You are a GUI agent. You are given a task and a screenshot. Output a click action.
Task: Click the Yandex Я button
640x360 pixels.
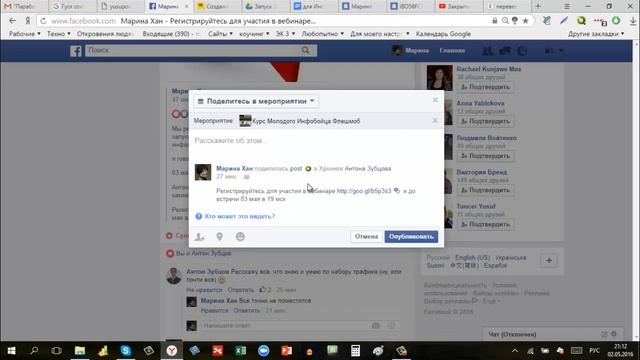28,20
